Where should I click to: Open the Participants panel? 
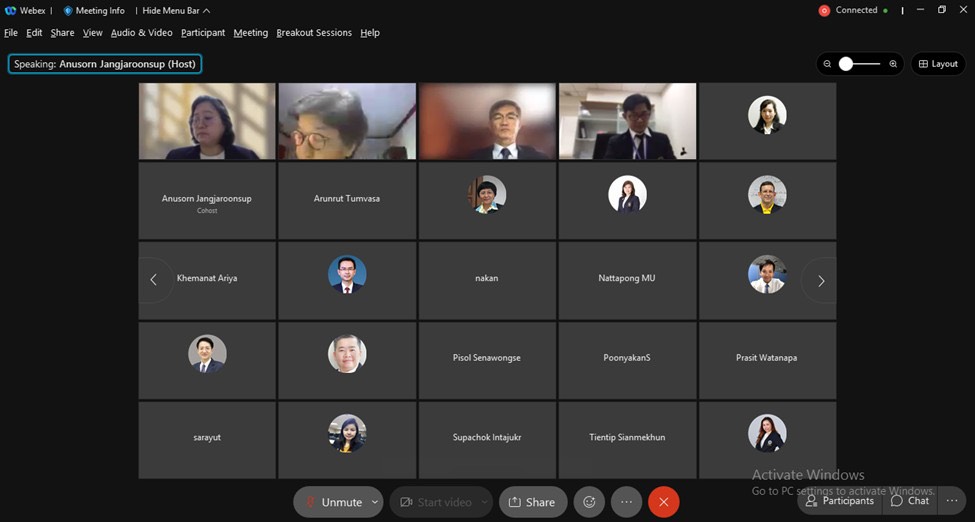tap(839, 501)
